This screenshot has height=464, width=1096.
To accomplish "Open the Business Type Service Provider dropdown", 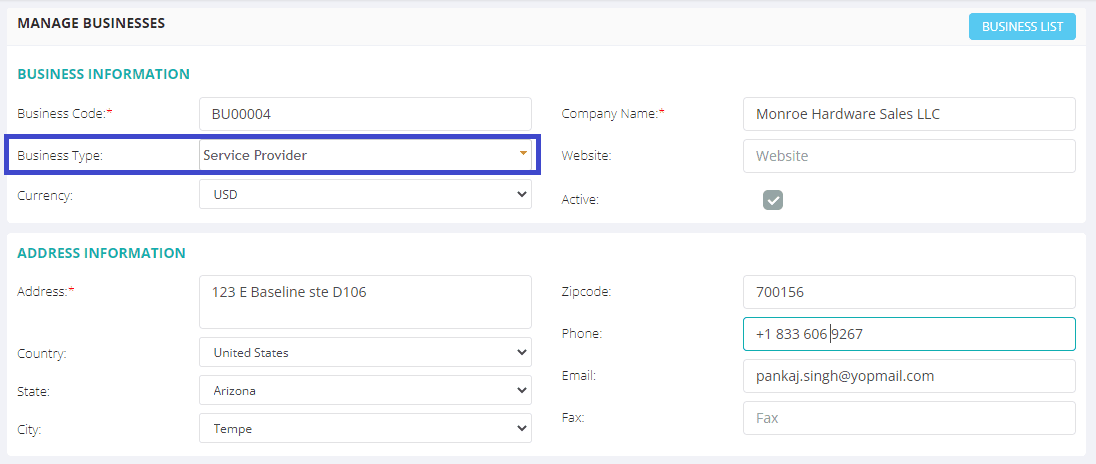I will 366,155.
